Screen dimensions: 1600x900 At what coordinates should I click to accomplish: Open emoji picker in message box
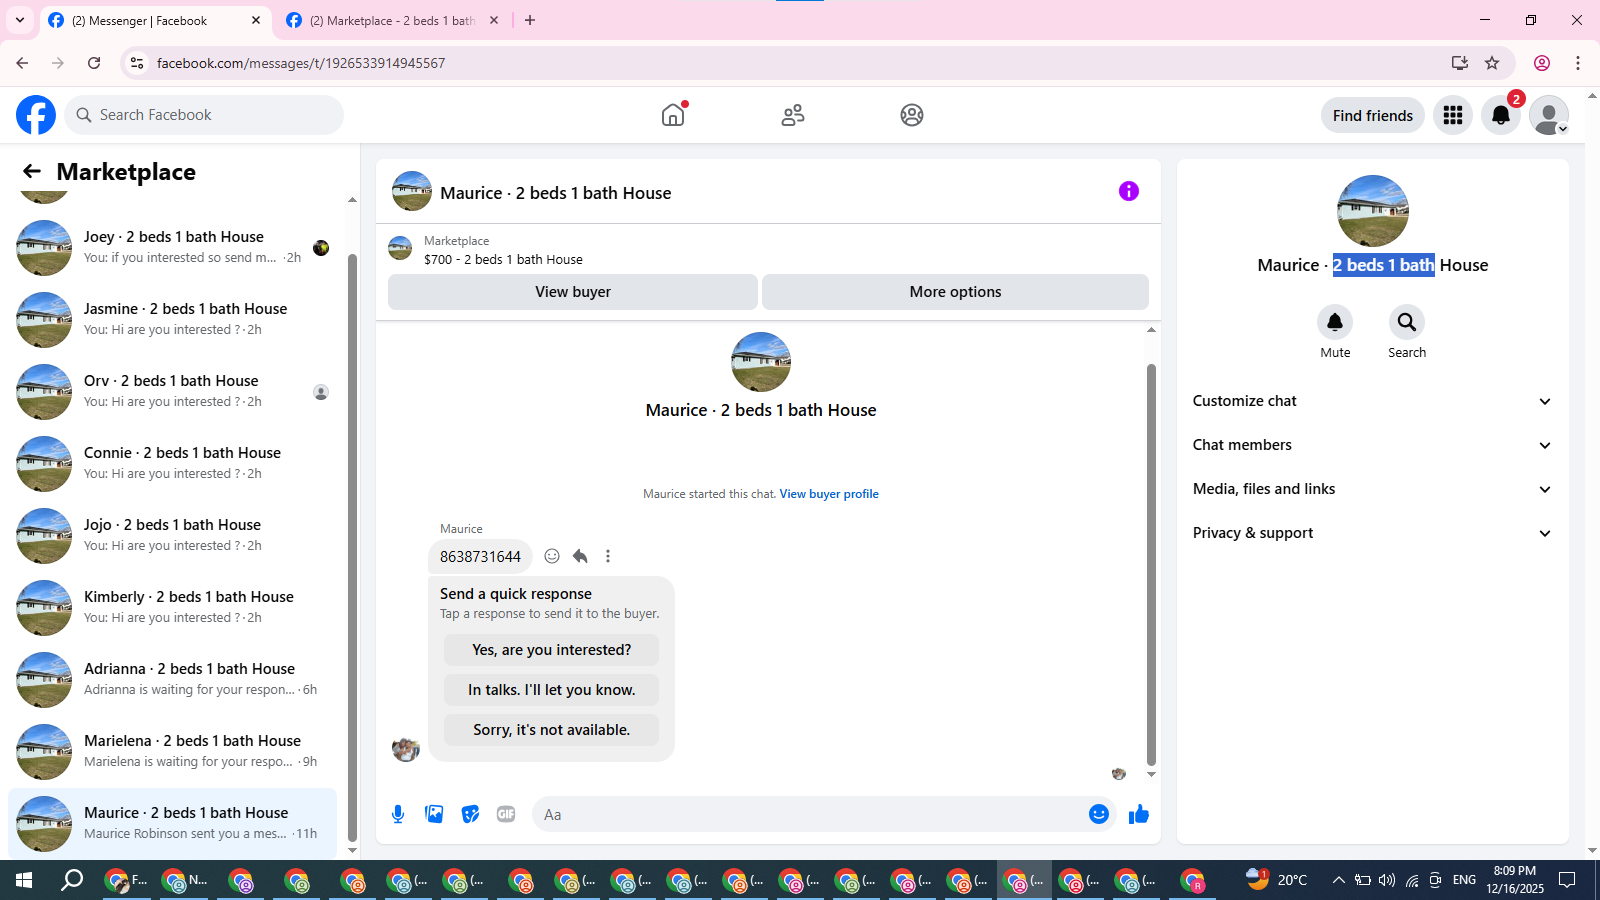[x=1099, y=814]
